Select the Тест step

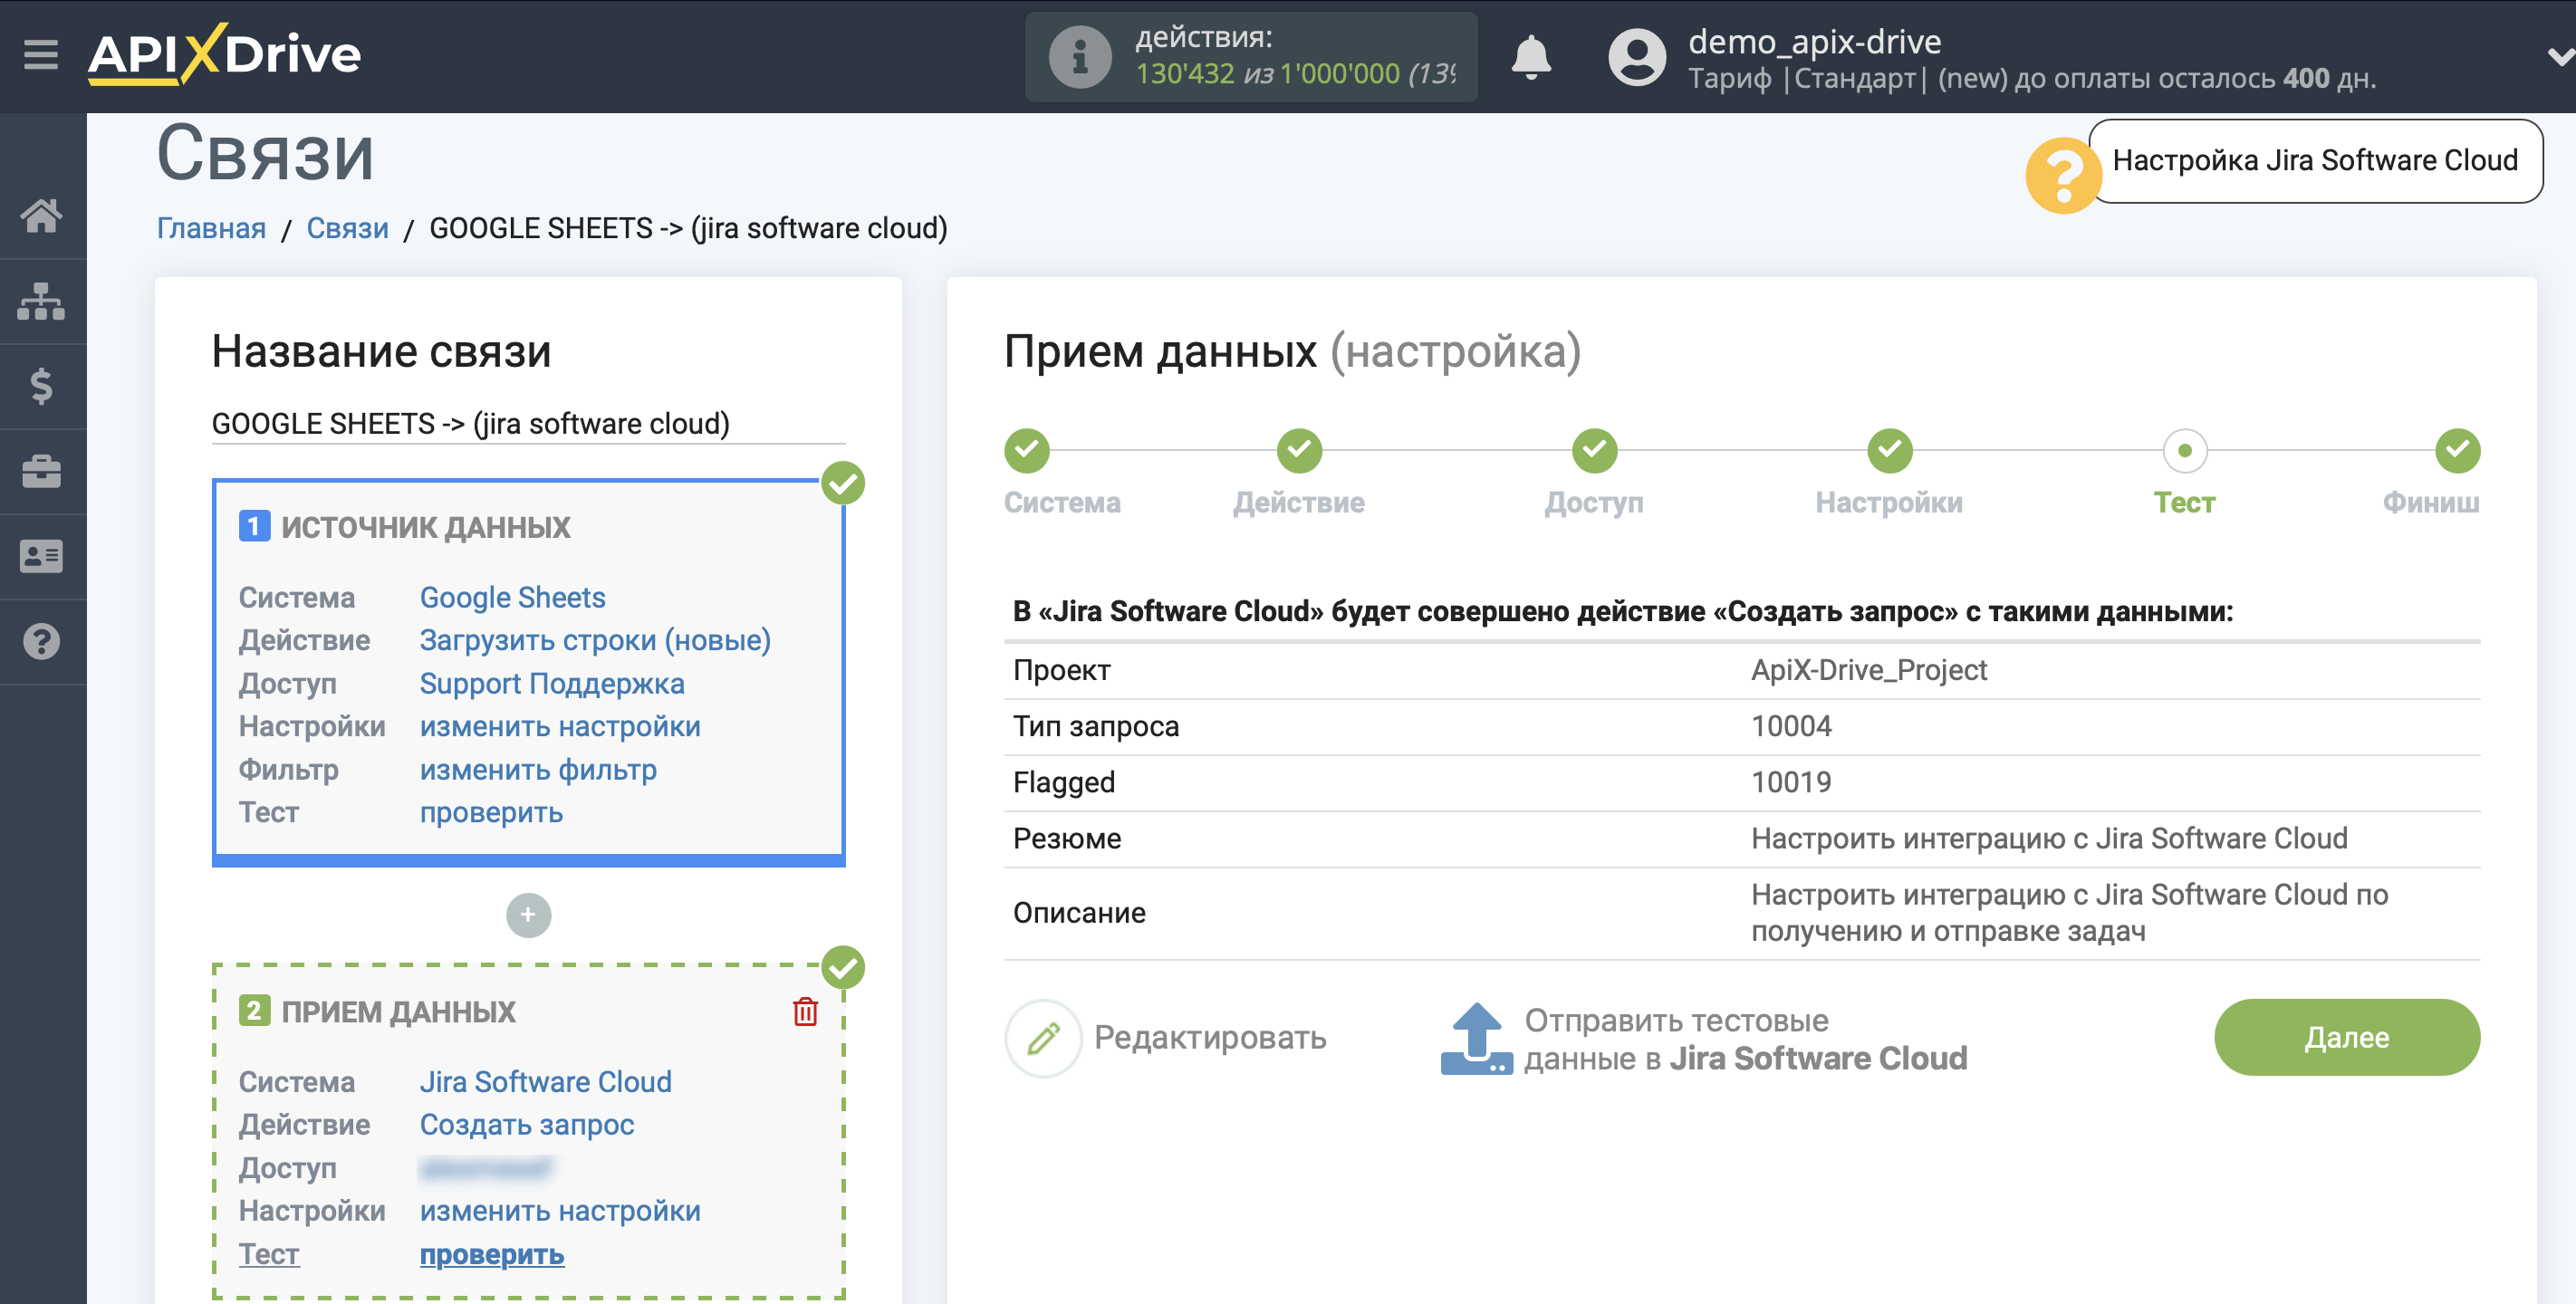pyautogui.click(x=2184, y=450)
